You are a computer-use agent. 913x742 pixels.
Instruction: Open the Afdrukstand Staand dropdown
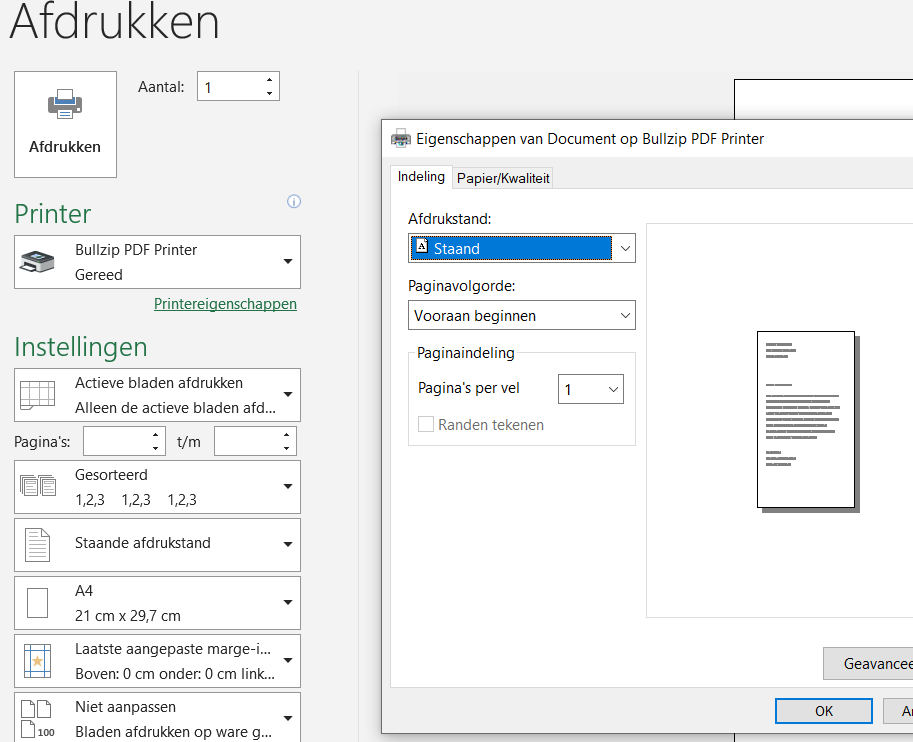(x=625, y=248)
